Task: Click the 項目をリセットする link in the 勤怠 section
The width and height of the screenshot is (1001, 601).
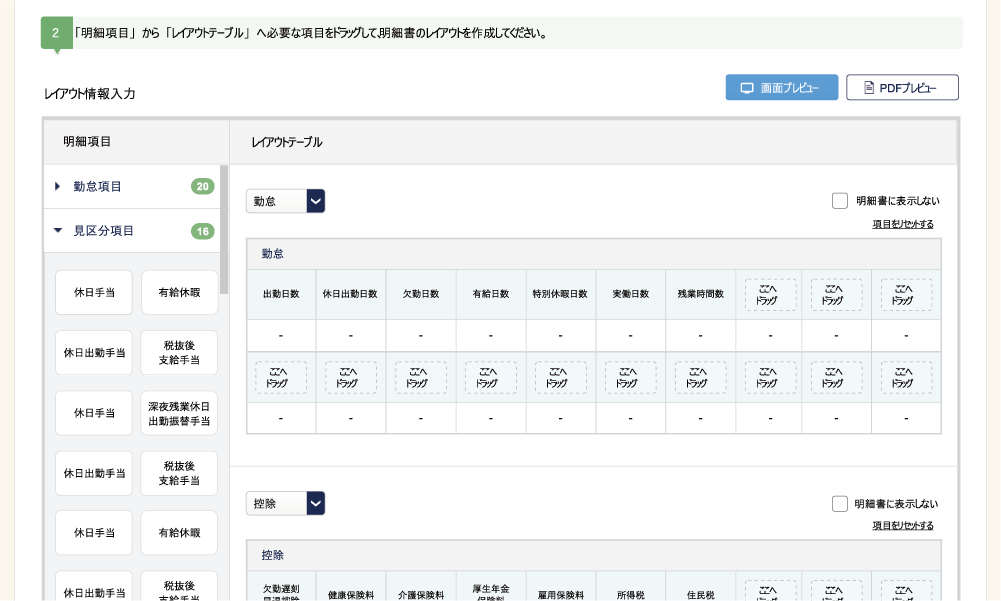Action: 901,221
